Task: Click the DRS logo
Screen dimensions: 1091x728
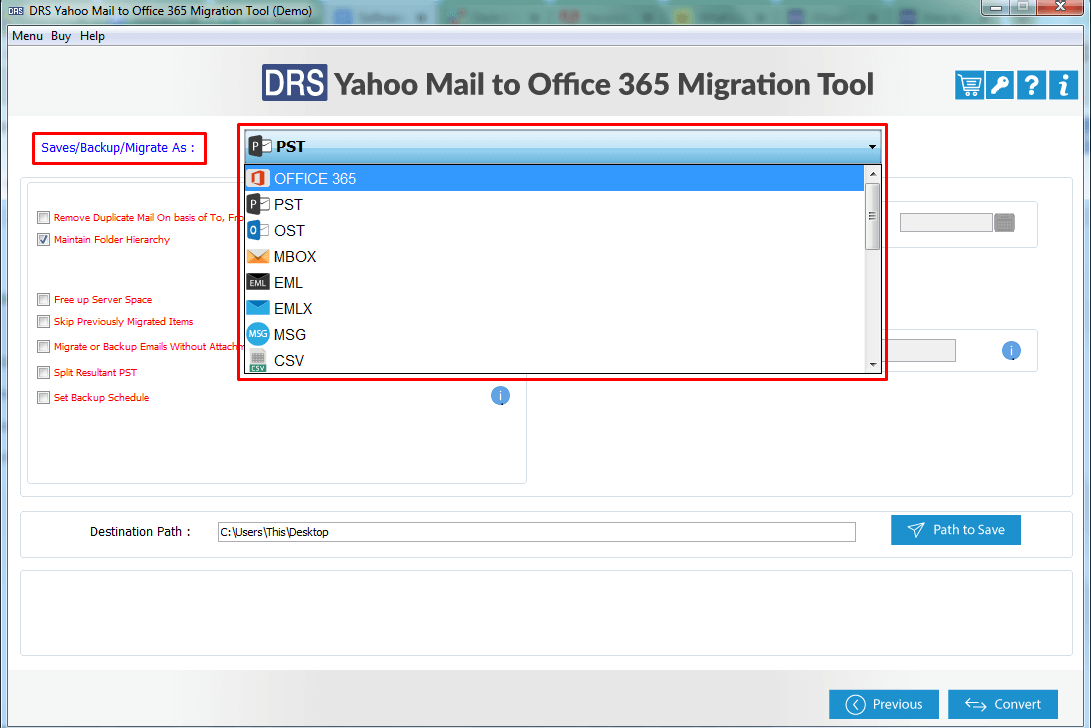Action: pos(294,83)
